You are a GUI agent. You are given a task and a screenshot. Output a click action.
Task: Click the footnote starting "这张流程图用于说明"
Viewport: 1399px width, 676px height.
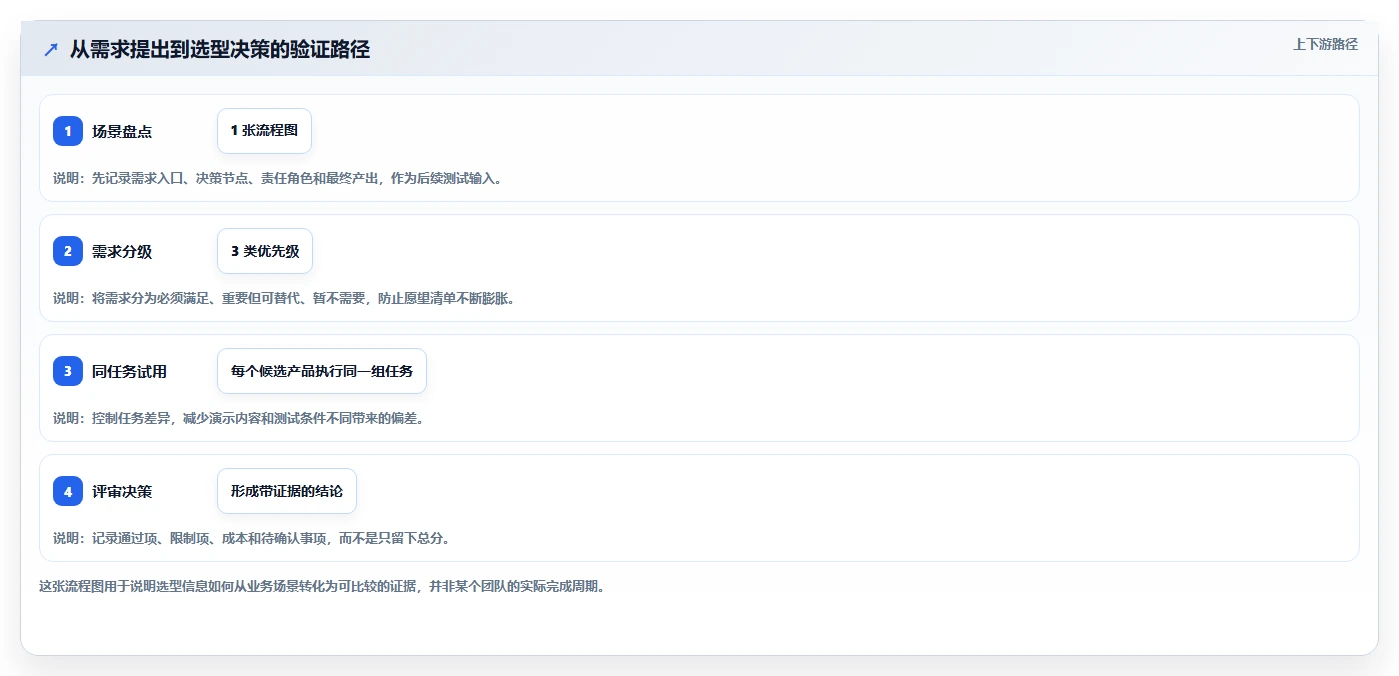coord(322,586)
